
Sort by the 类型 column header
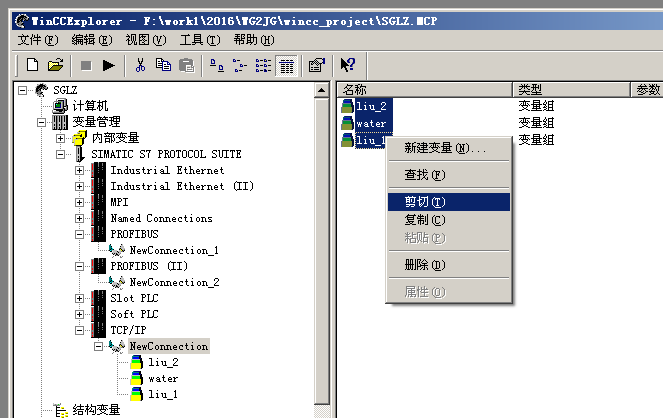click(571, 90)
